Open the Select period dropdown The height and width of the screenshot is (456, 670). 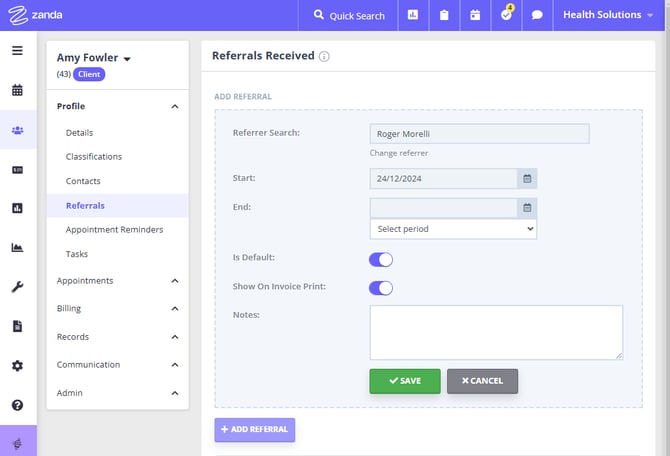click(x=453, y=229)
